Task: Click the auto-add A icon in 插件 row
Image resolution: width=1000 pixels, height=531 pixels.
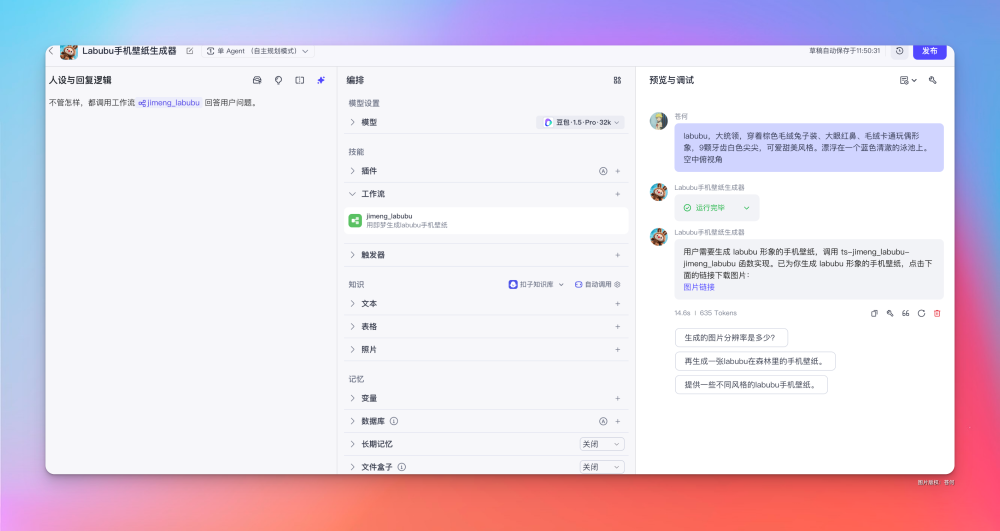Action: 603,171
